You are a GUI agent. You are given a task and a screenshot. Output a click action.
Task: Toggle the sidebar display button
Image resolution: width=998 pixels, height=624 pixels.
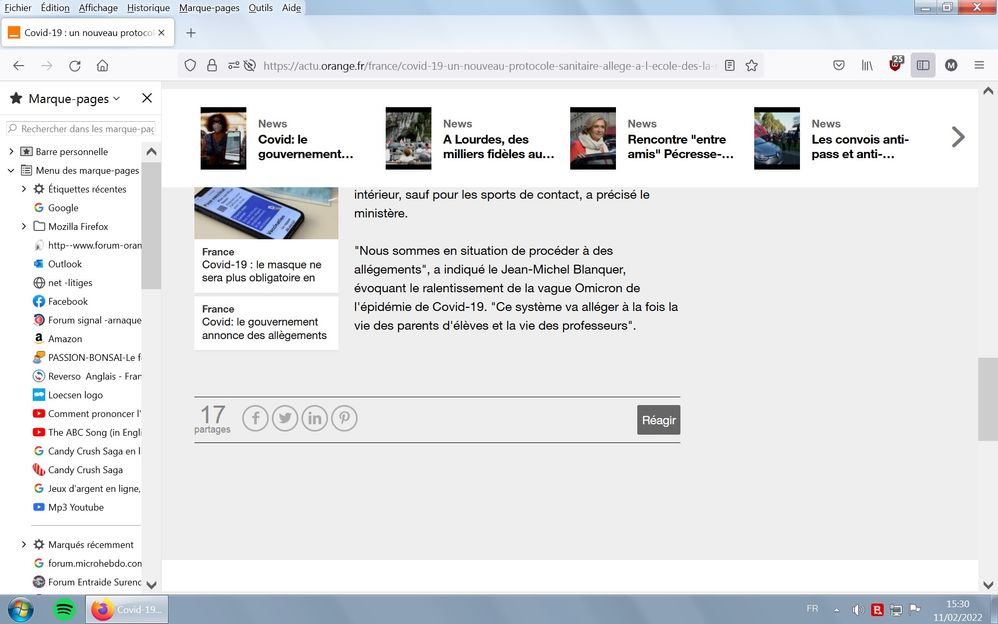922,66
